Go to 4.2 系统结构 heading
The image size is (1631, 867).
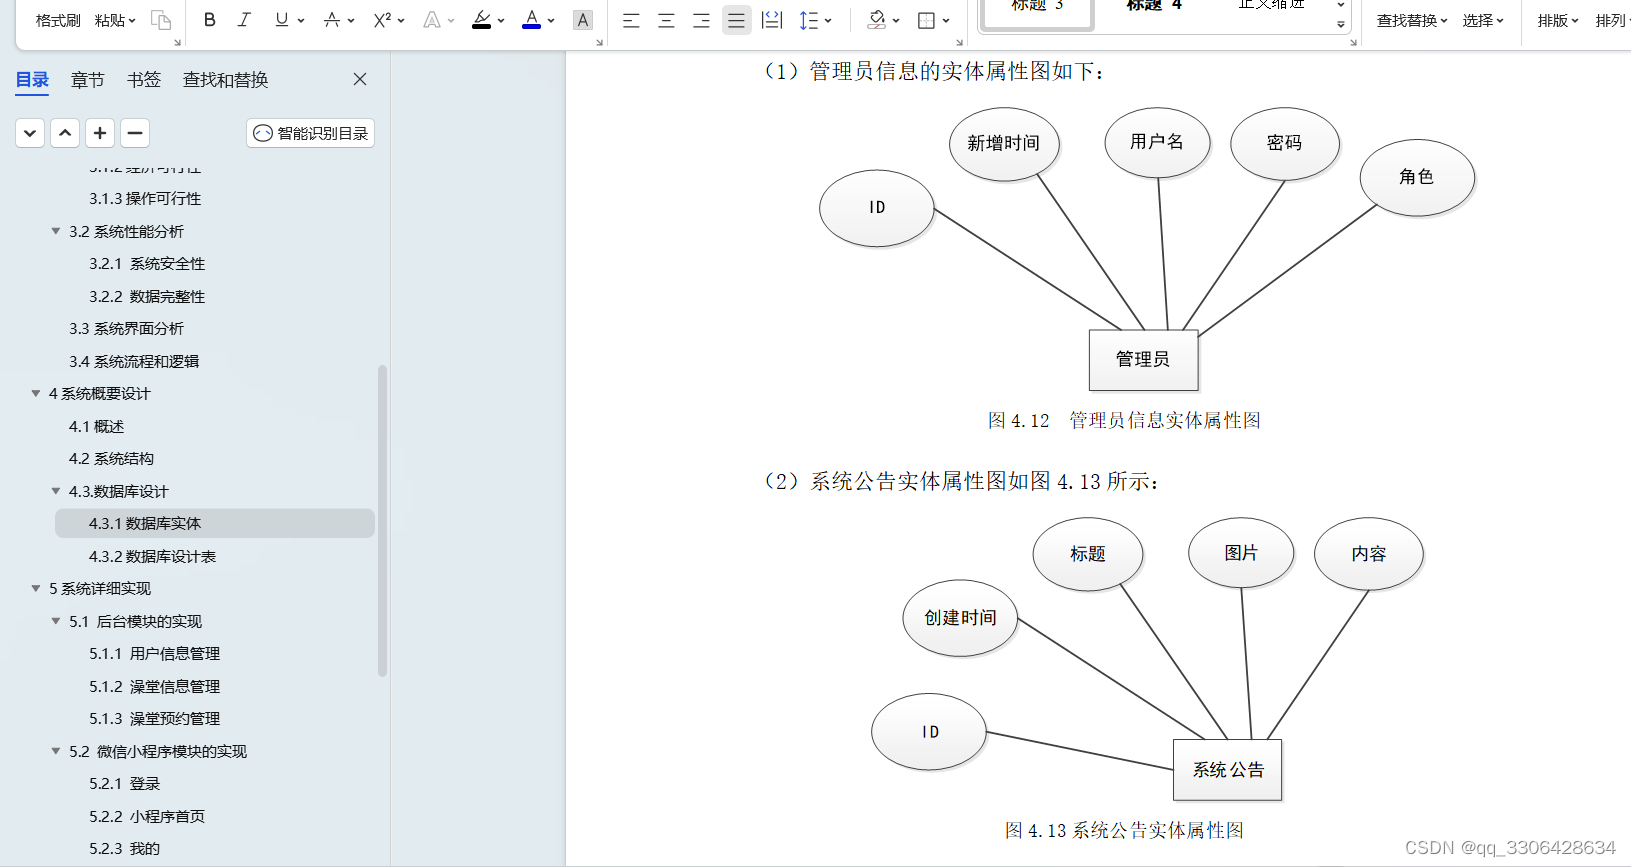coord(111,459)
